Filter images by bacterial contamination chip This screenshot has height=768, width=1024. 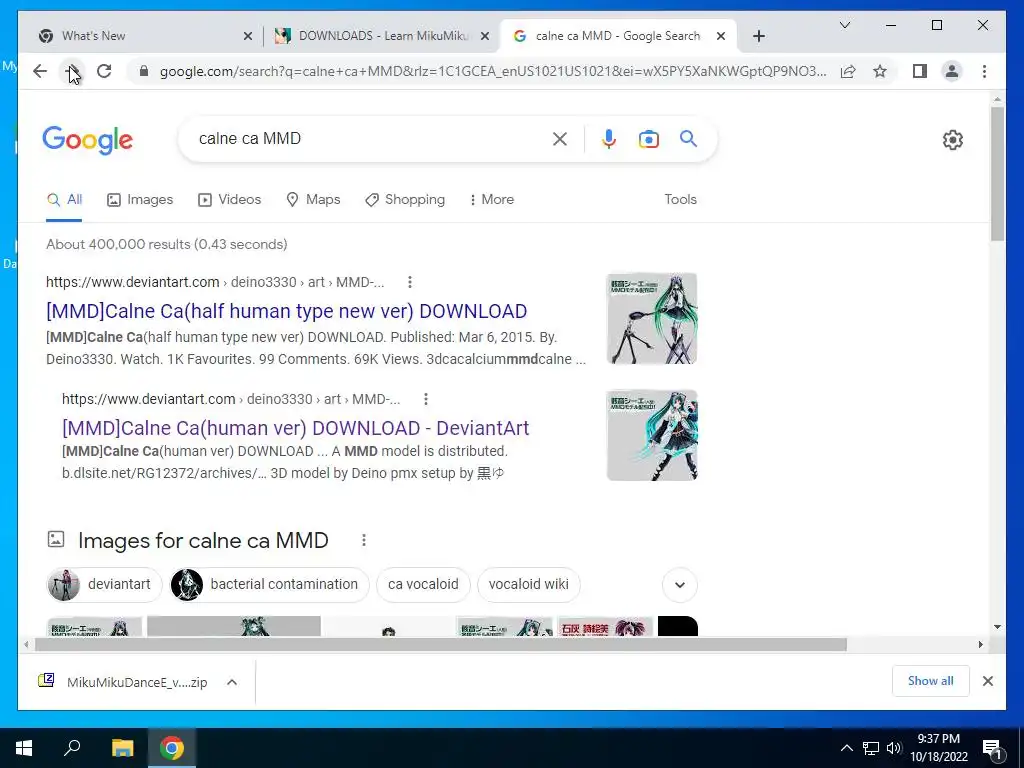(x=269, y=584)
